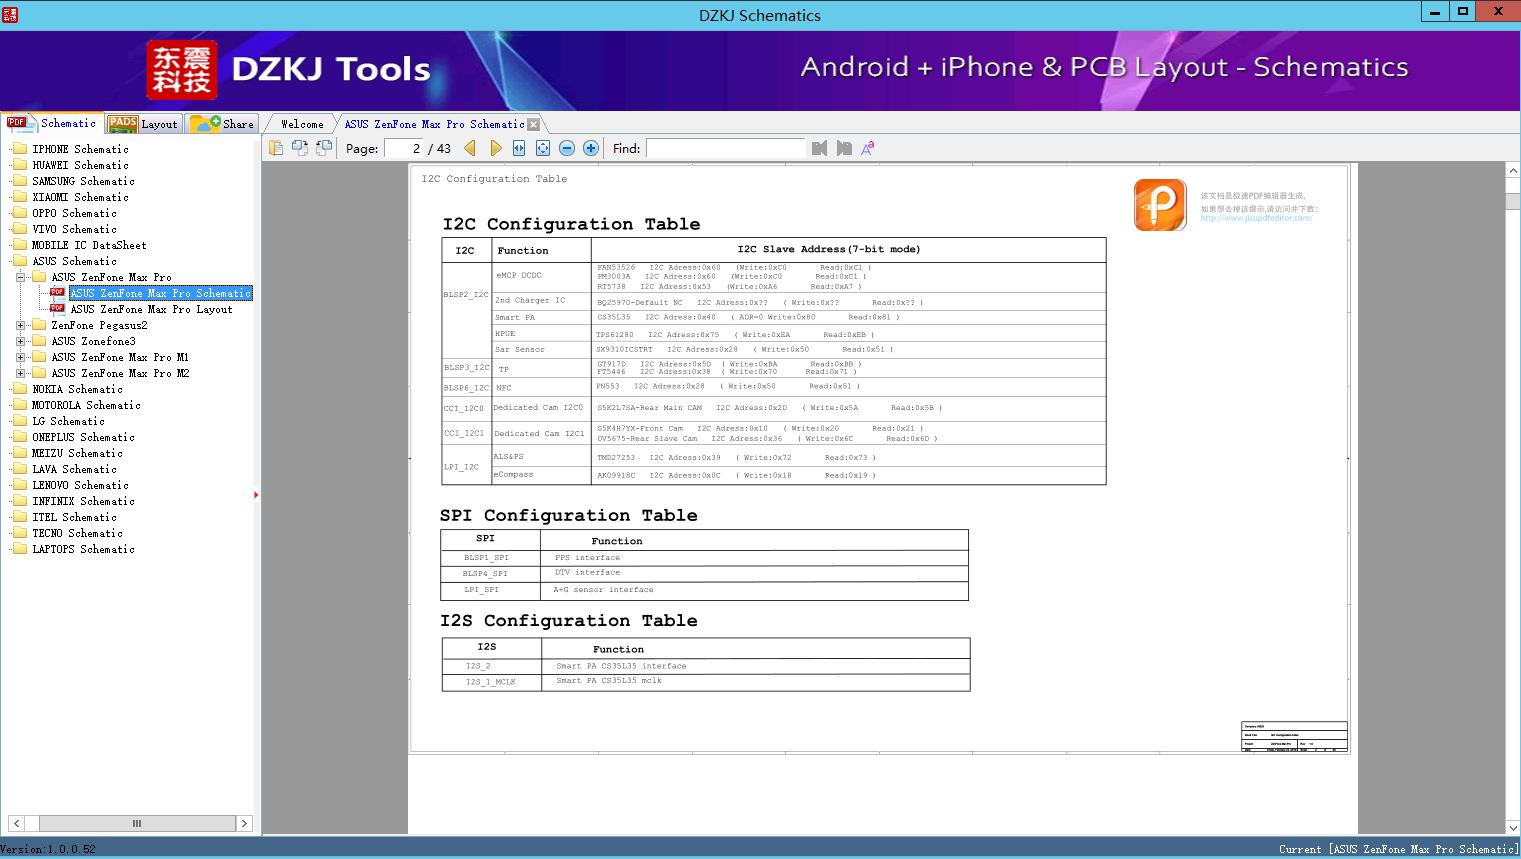Screen dimensions: 1521x859
Task: Click the rotate pages counter-clockwise icon
Action: coord(300,148)
